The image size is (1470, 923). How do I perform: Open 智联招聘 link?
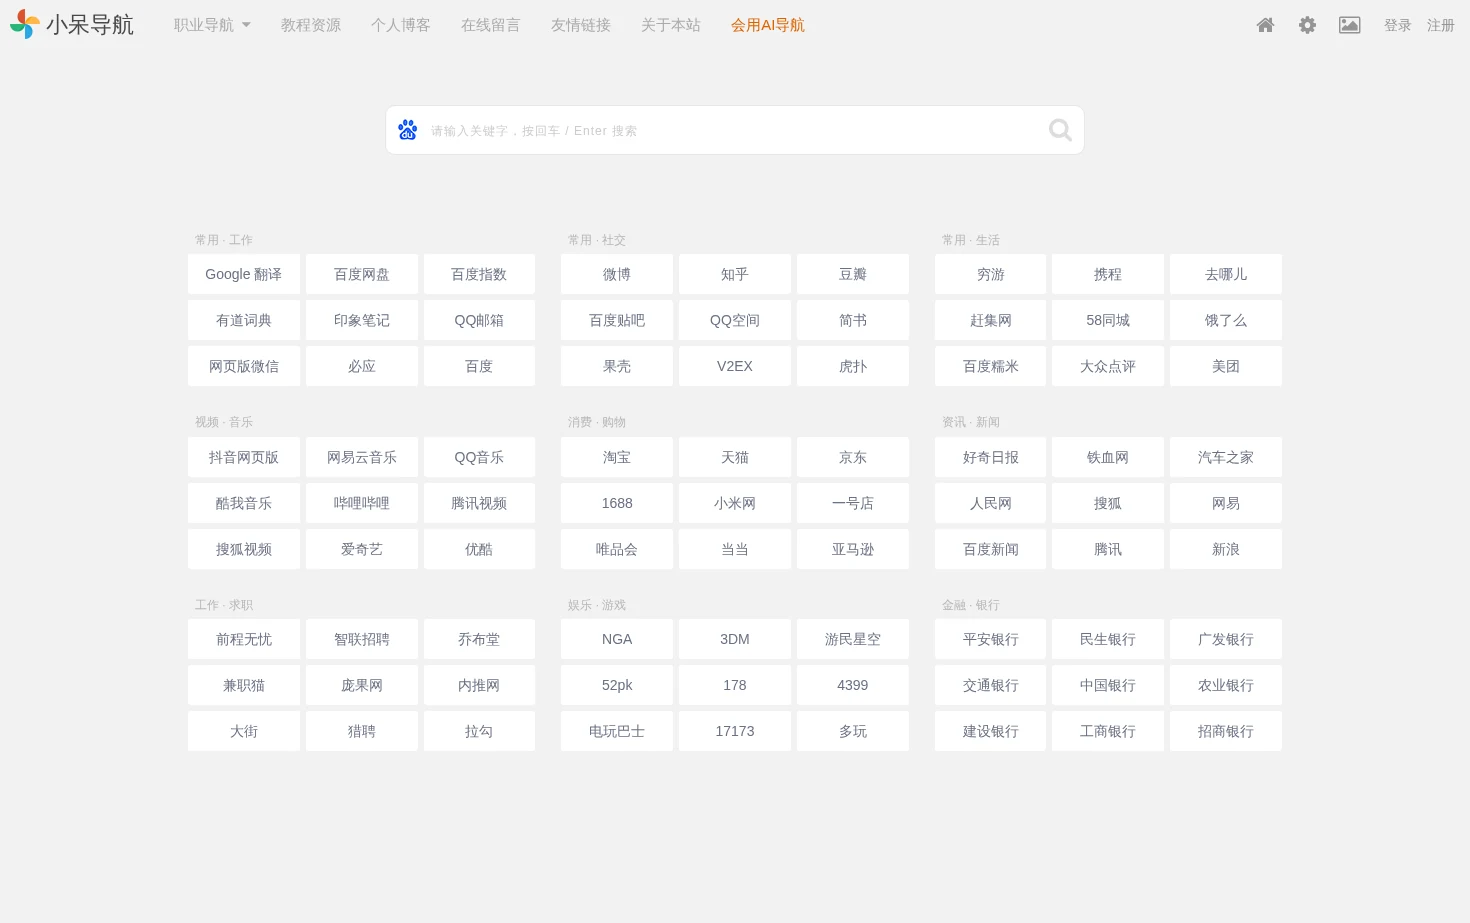tap(362, 639)
